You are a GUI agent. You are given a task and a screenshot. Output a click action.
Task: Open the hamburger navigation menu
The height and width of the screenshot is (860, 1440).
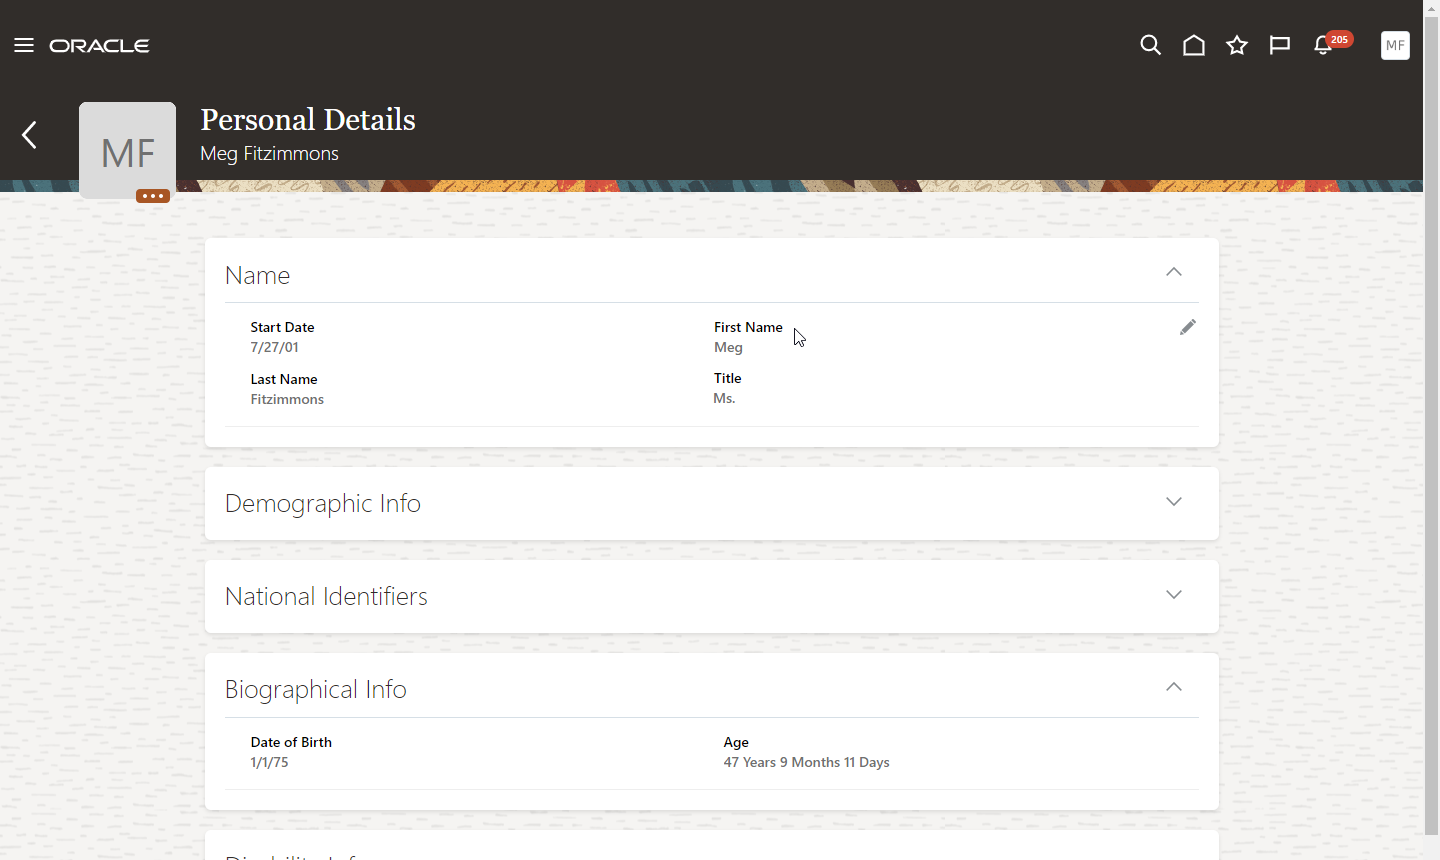[x=24, y=45]
